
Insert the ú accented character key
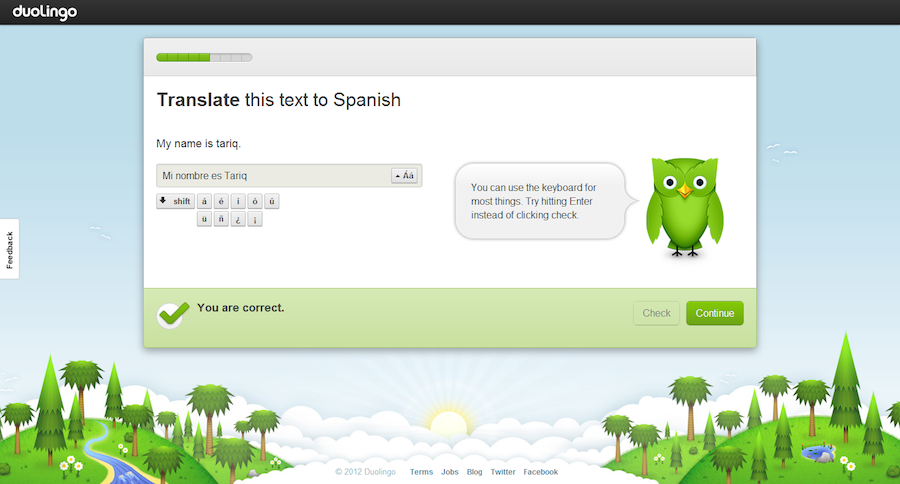tap(271, 201)
